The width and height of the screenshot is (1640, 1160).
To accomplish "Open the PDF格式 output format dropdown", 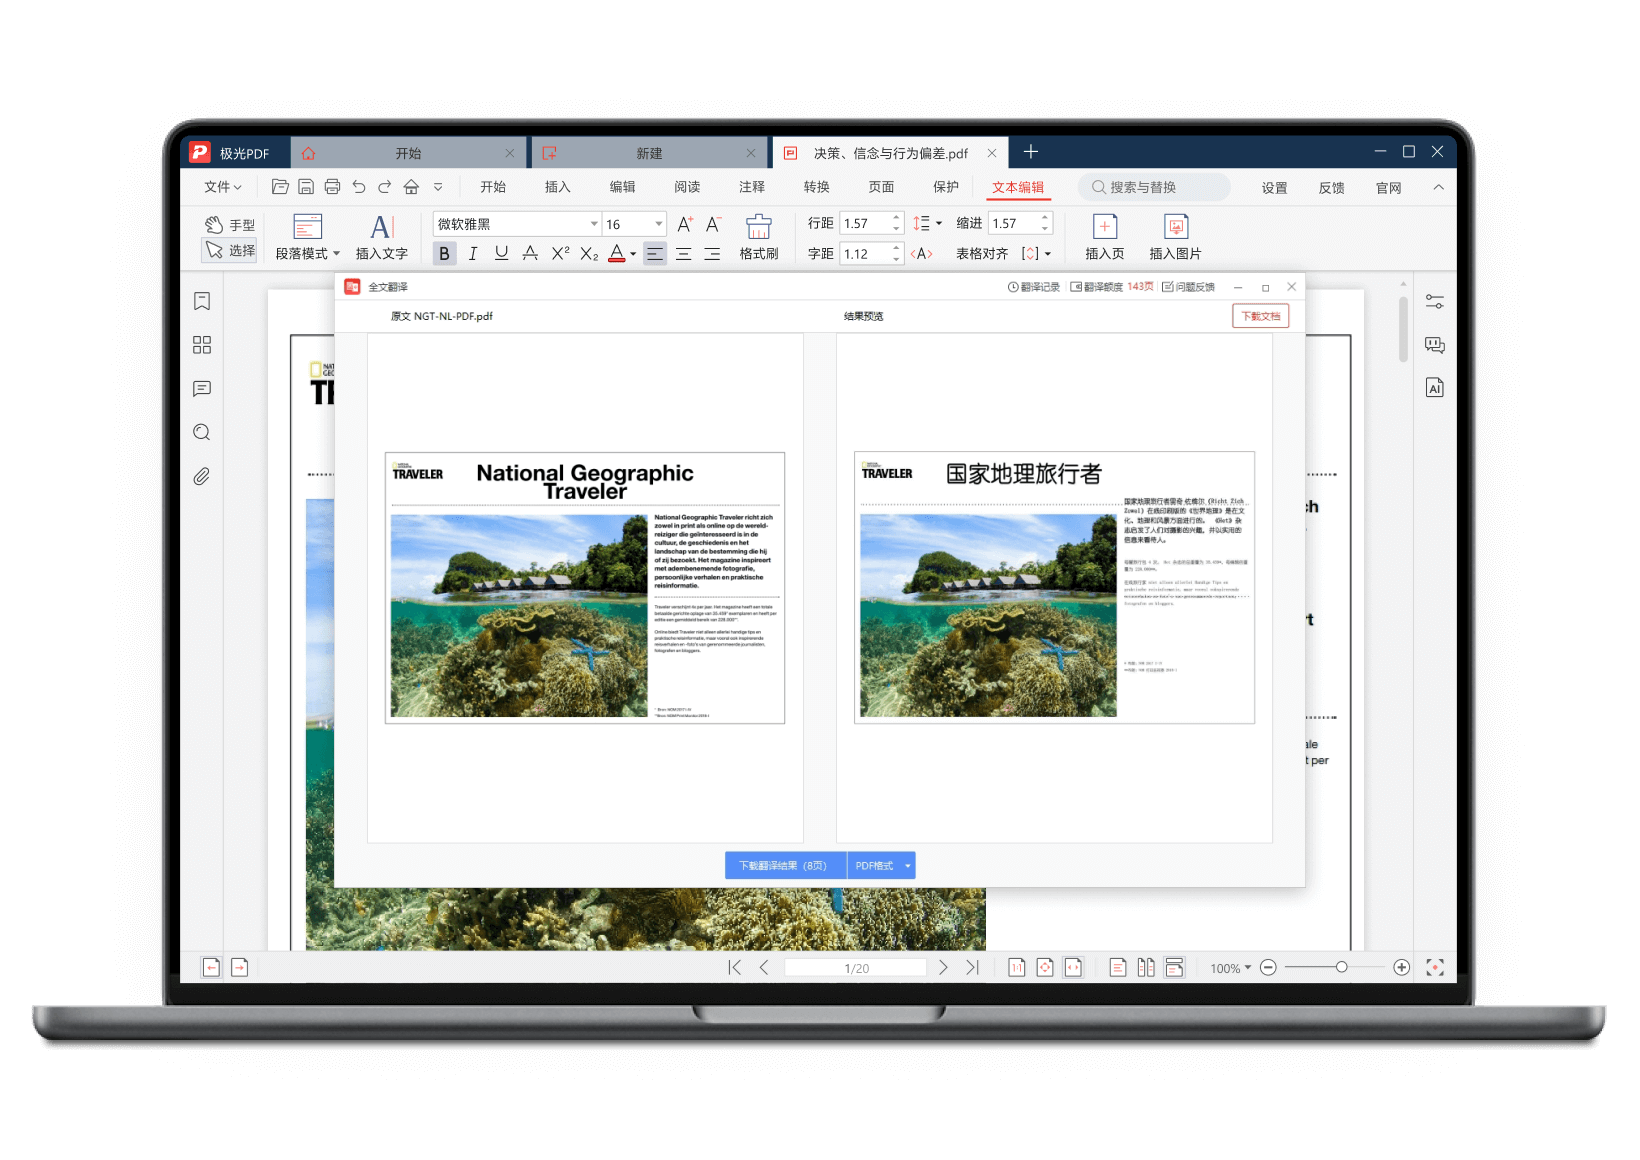I will 908,866.
